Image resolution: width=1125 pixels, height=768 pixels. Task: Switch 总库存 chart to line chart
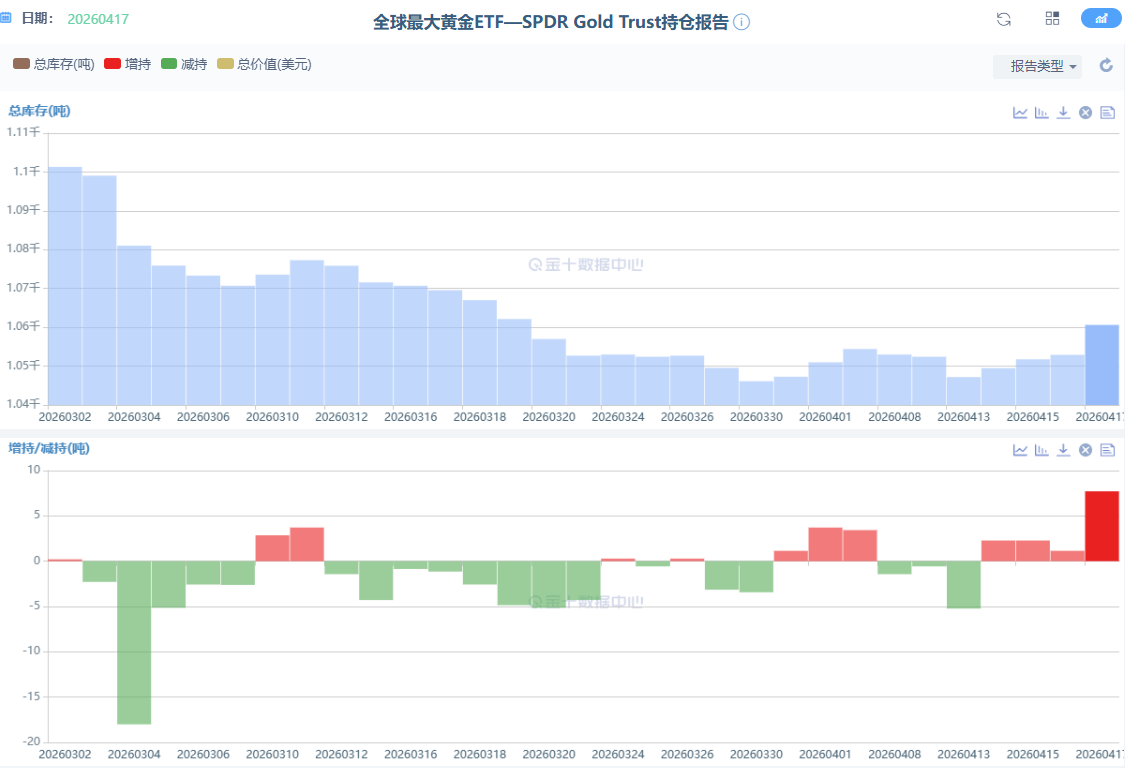1020,113
